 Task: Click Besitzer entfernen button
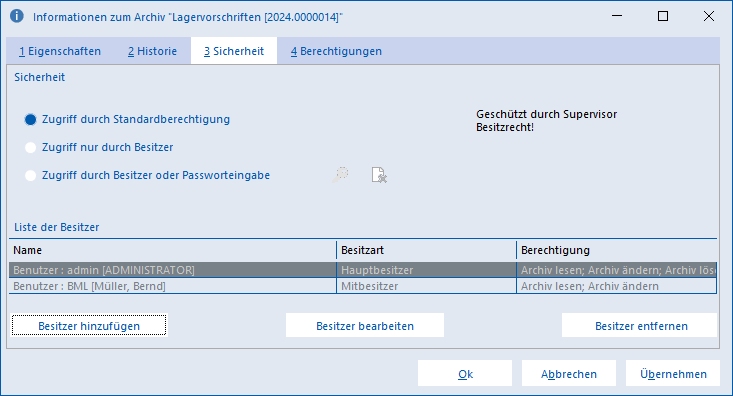click(x=641, y=325)
